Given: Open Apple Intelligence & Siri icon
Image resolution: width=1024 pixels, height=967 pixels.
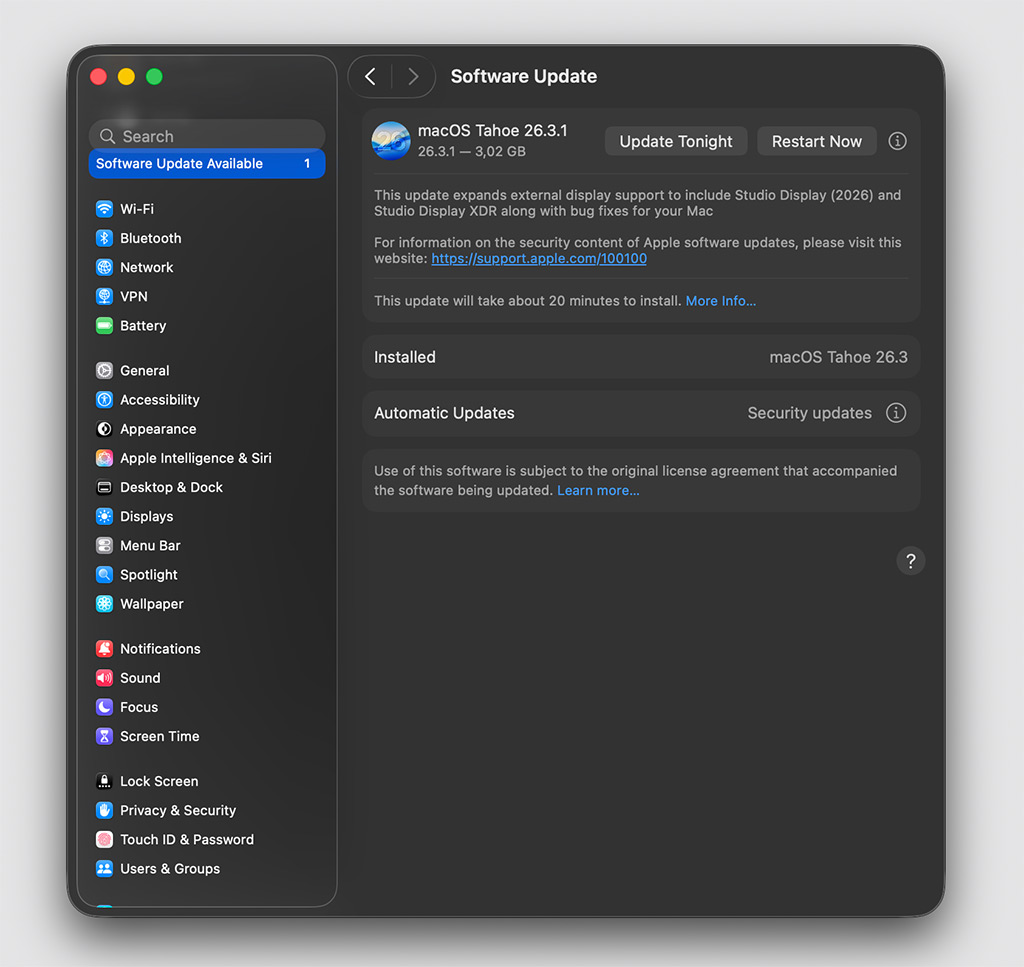Looking at the screenshot, I should 104,458.
